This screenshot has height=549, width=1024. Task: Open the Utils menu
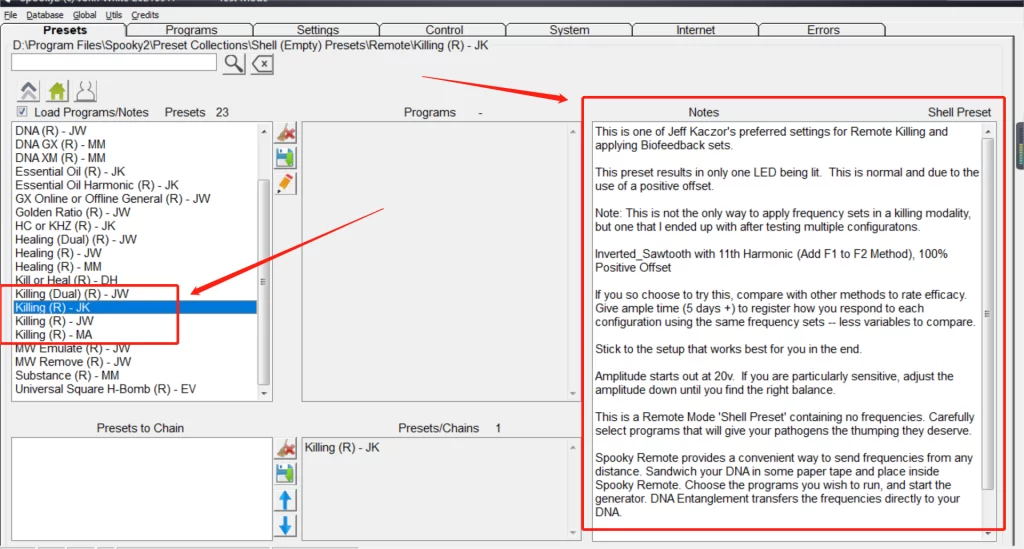[x=113, y=15]
